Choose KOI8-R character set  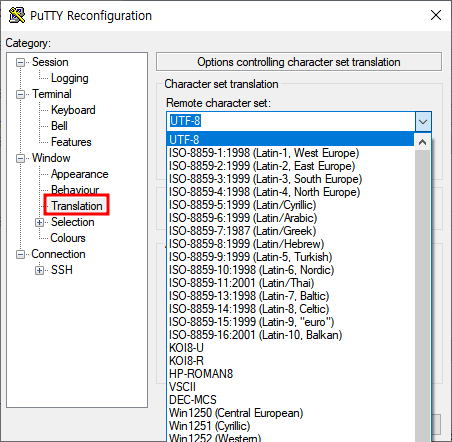point(290,361)
